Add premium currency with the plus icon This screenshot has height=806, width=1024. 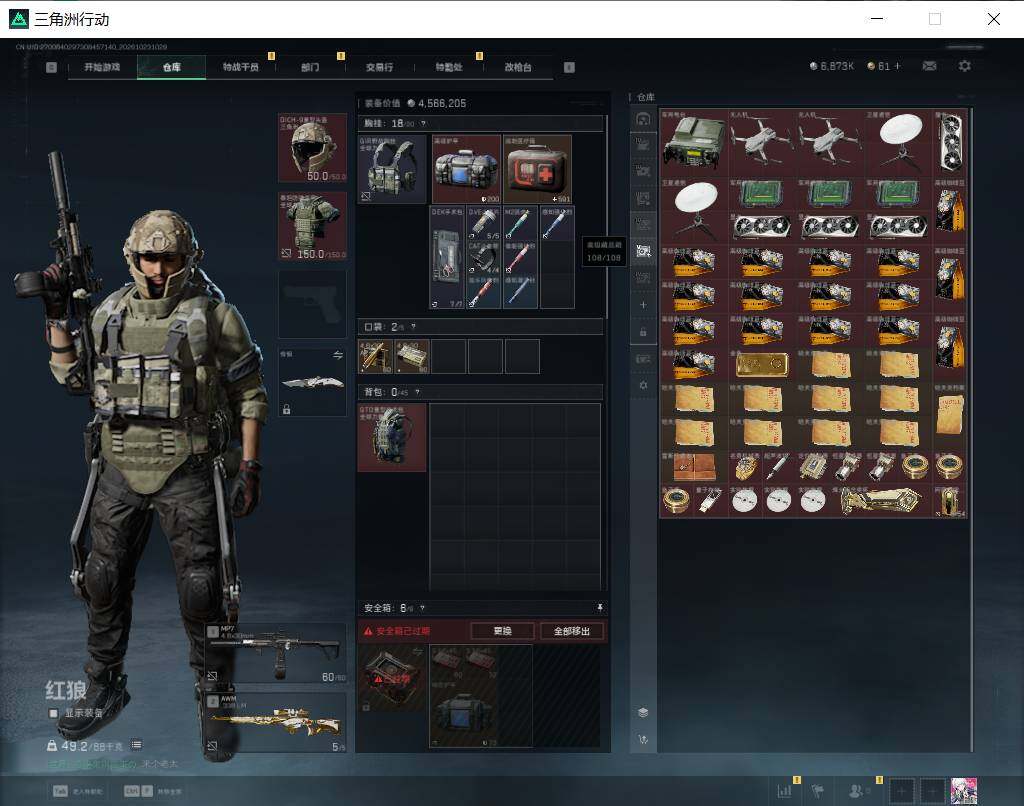[897, 66]
